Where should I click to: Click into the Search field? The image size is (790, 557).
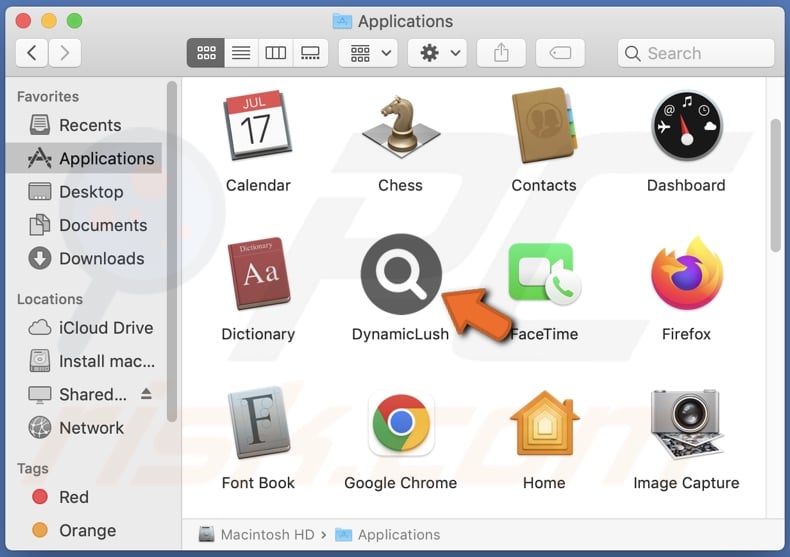[x=695, y=53]
